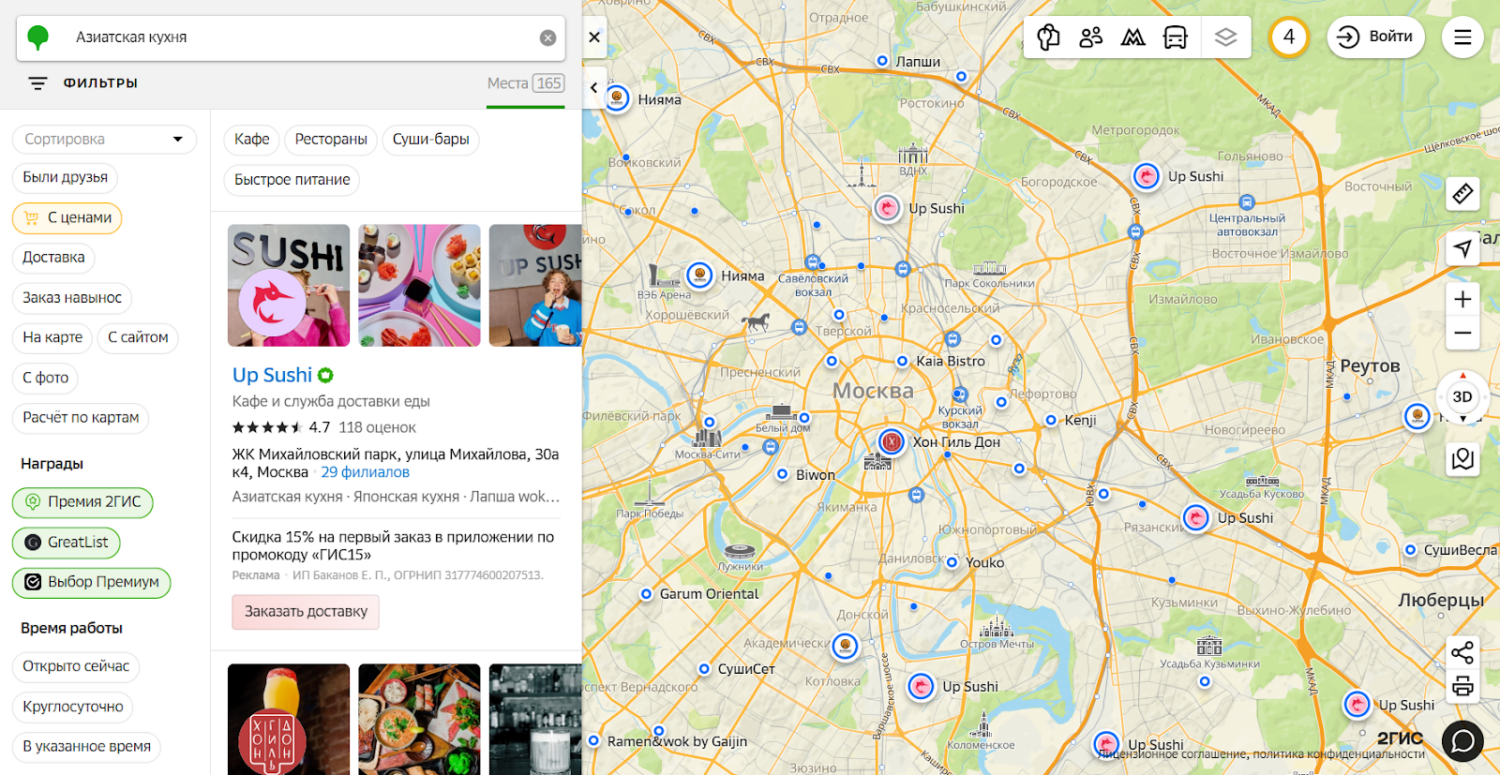Image resolution: width=1500 pixels, height=775 pixels.
Task: Open the share icon on map
Action: [x=1462, y=653]
